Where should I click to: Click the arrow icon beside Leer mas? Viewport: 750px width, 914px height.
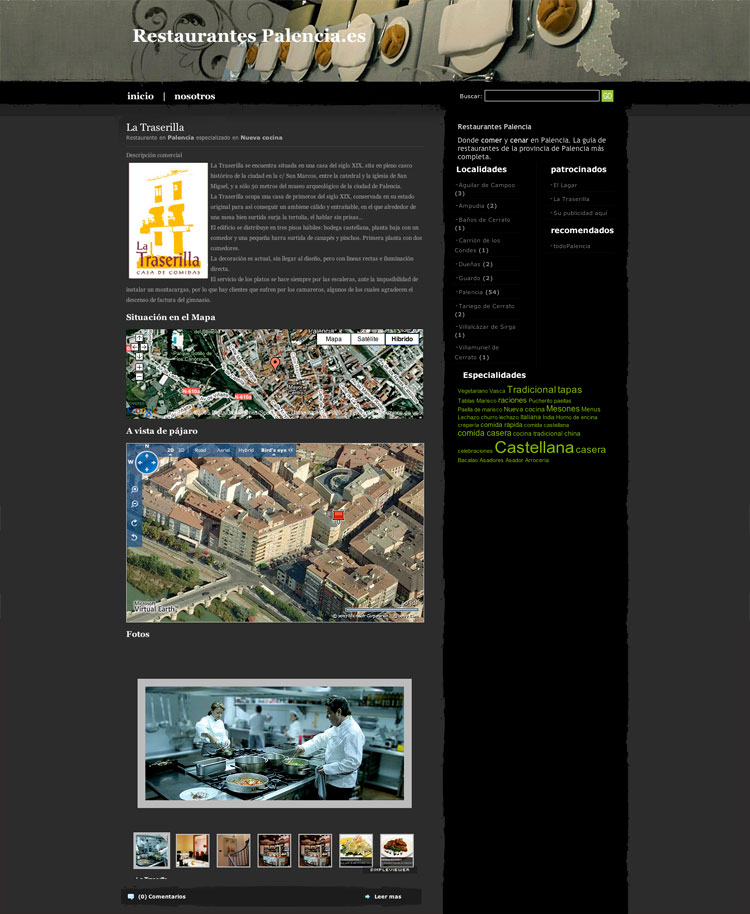pos(367,897)
